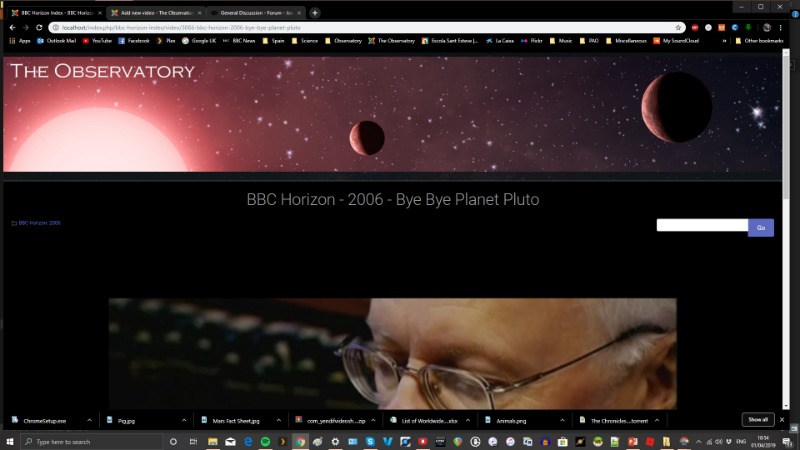Click Show all downloads button
The image size is (800, 450).
758,419
